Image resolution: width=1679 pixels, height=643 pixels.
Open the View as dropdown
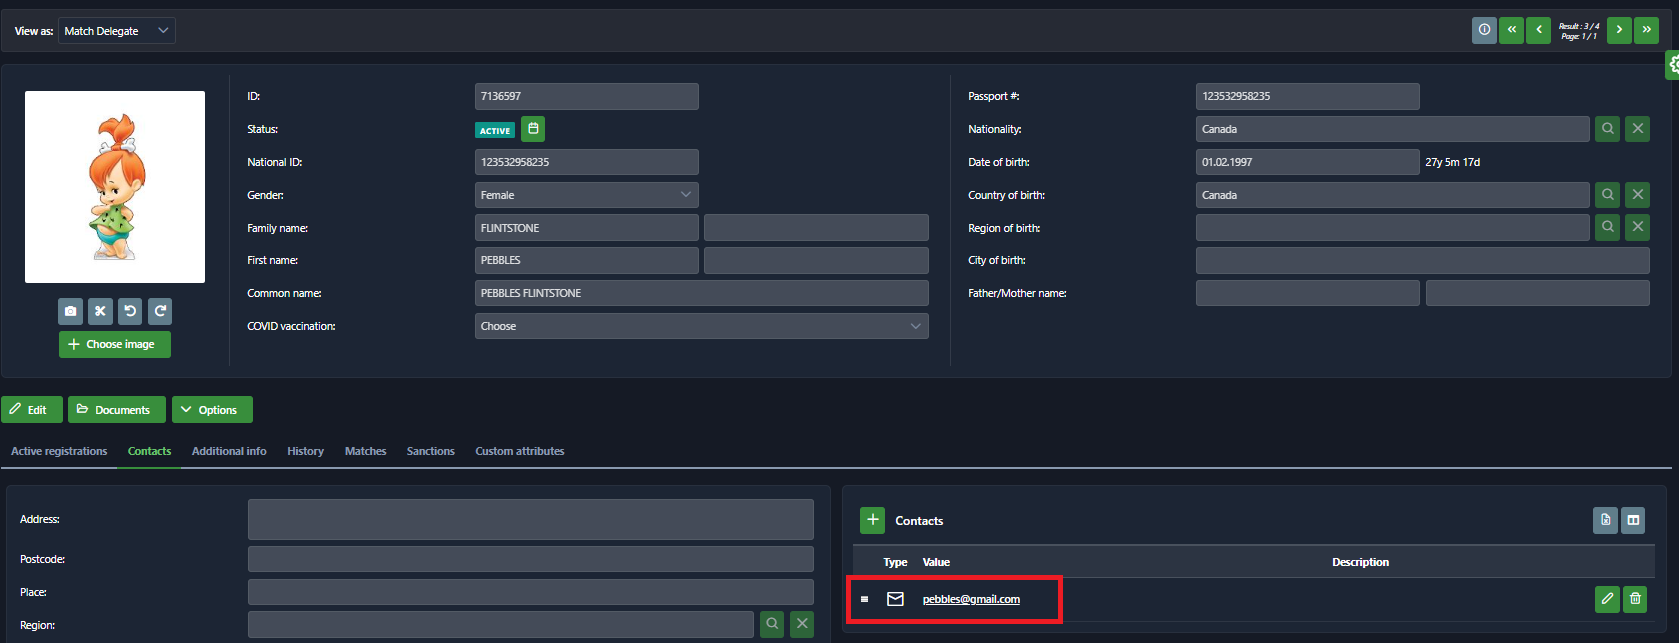[116, 31]
